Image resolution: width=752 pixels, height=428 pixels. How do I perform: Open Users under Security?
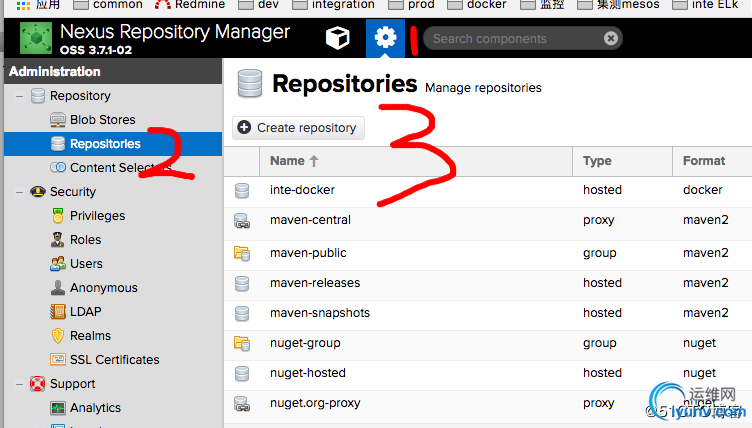[x=86, y=263]
